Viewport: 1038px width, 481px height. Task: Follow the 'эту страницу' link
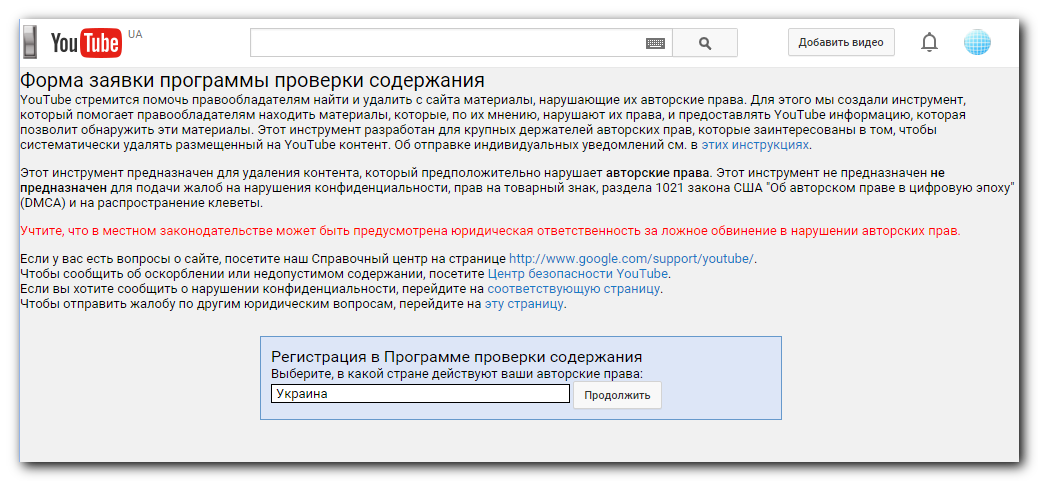tap(524, 304)
